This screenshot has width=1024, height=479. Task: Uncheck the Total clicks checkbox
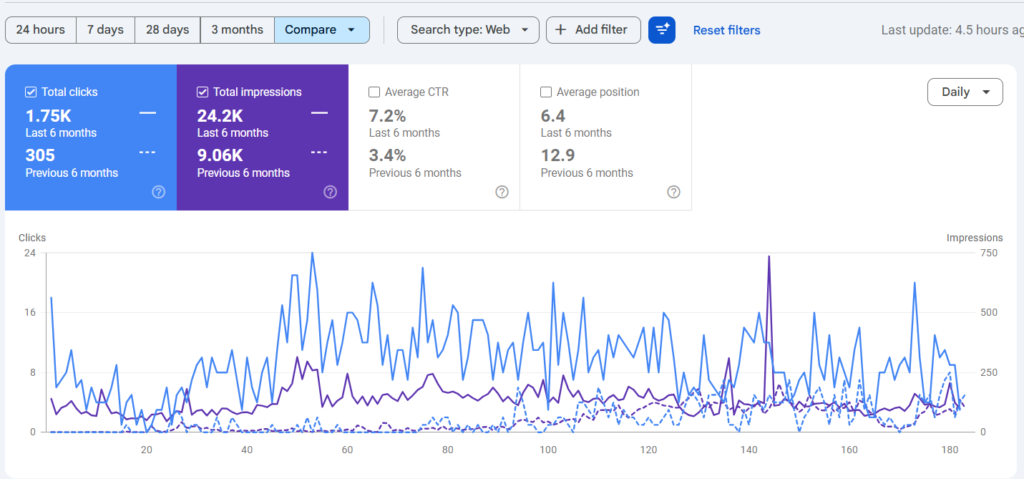[x=31, y=92]
